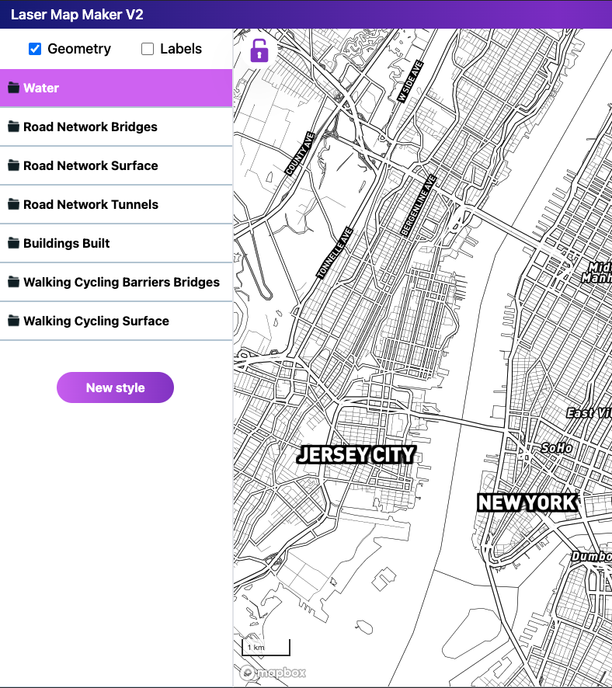Create a New style
Viewport: 612px width, 688px height.
(x=115, y=387)
